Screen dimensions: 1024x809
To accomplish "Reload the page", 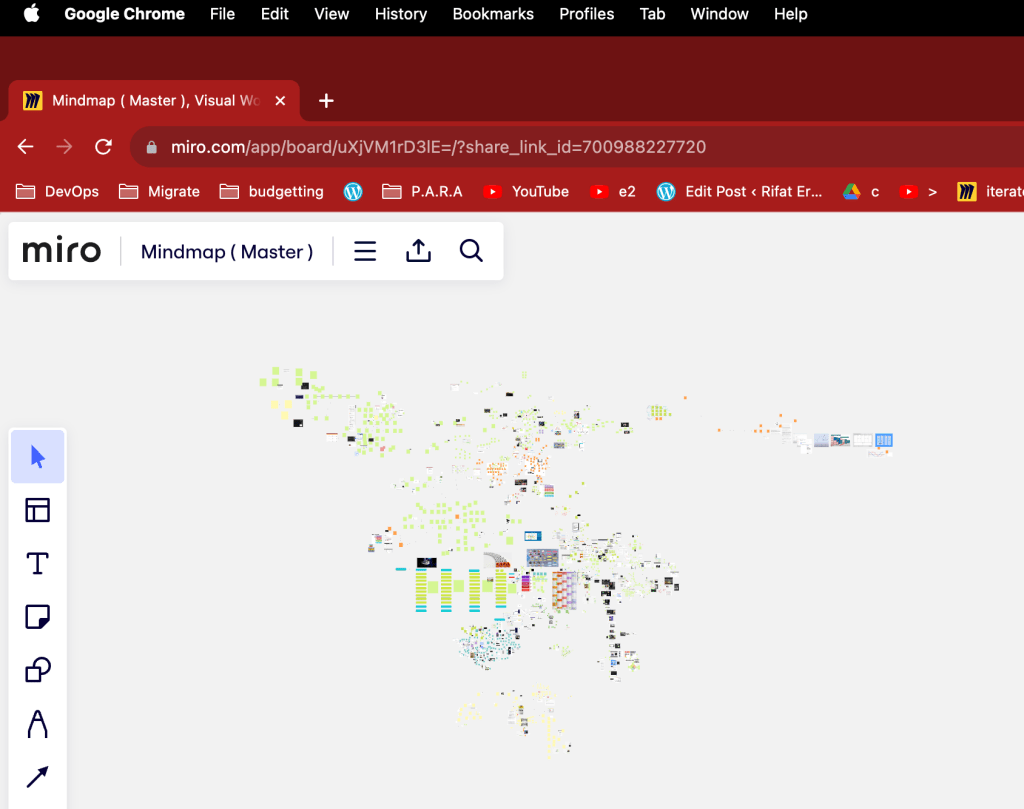I will [x=103, y=147].
